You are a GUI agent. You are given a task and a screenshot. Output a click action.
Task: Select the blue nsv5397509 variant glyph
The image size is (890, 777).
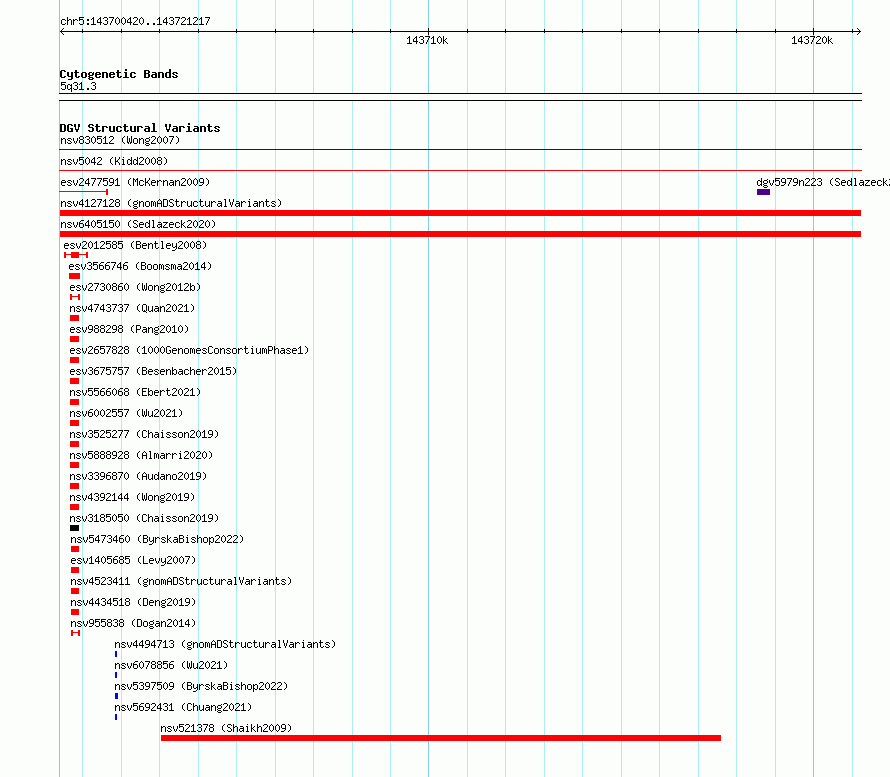(116, 696)
